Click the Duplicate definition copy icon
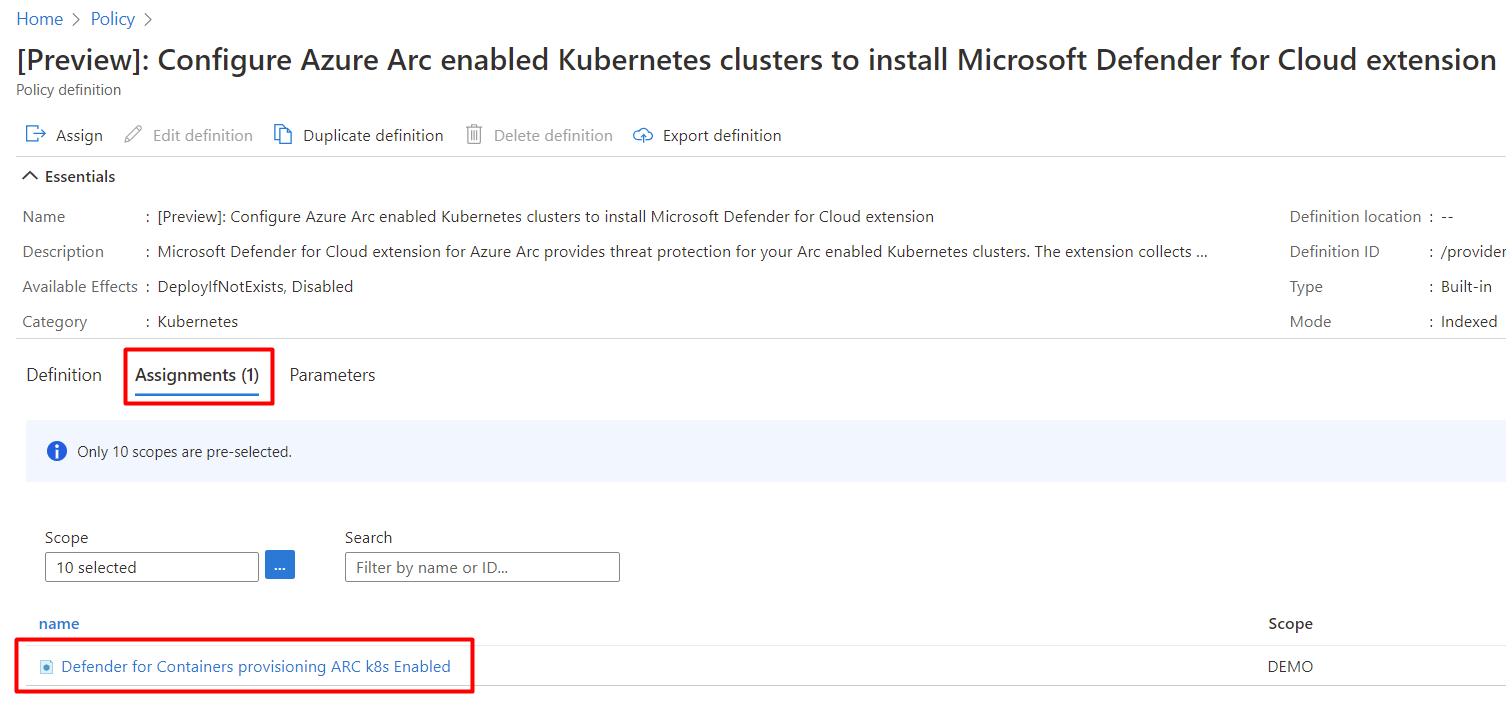Viewport: 1506px width, 712px height. point(283,135)
